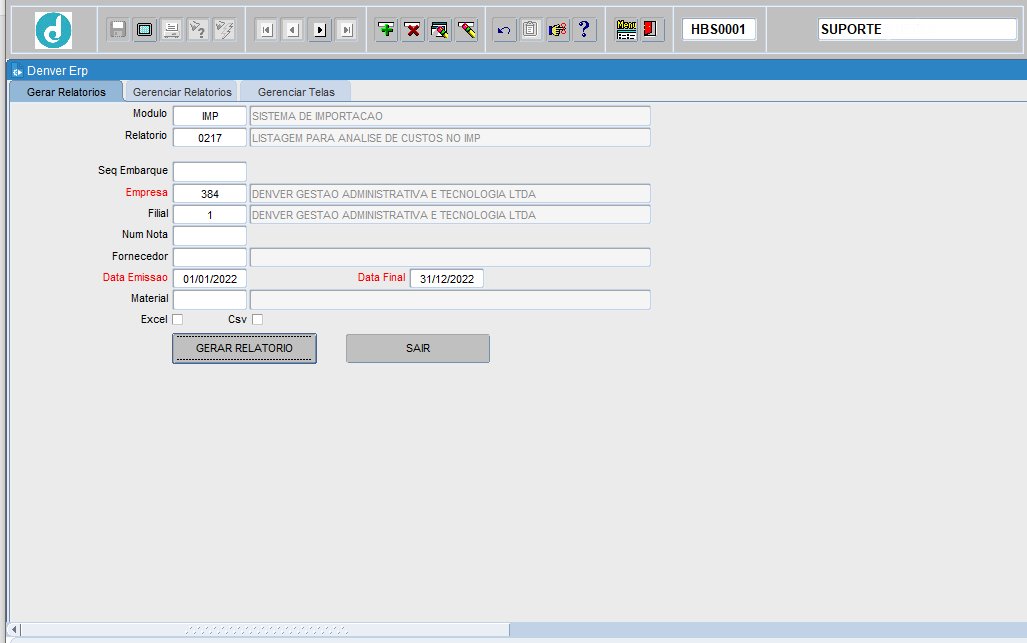1027x643 pixels.
Task: Click the Denver logo icon
Action: pos(53,30)
